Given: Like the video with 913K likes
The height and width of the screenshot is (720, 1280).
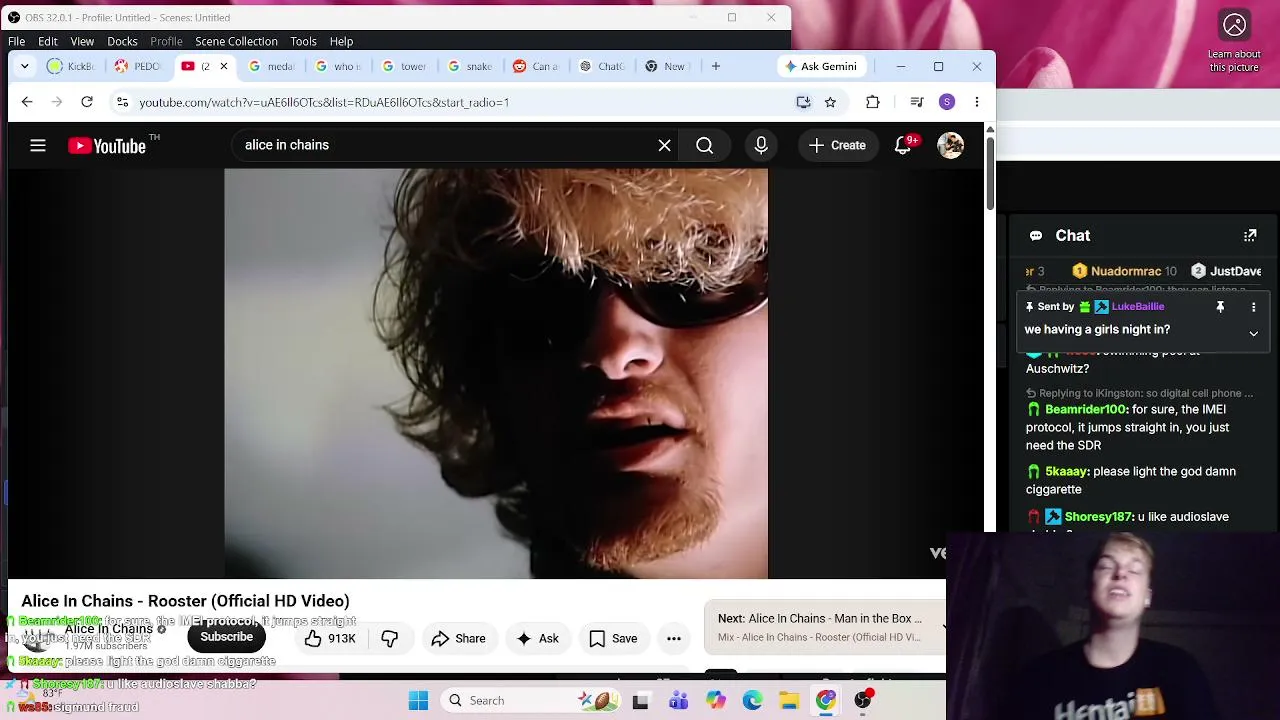Looking at the screenshot, I should tap(331, 638).
